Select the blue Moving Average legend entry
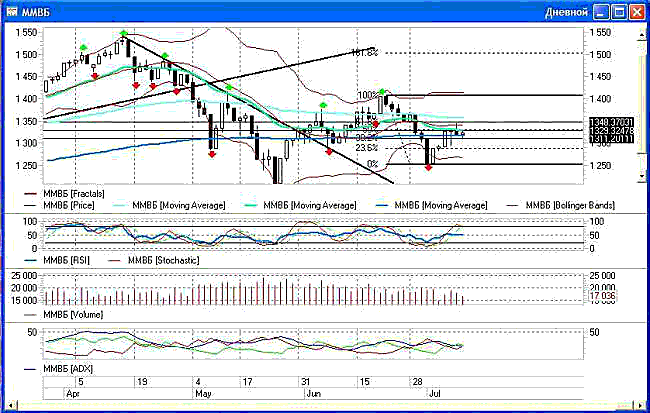The height and width of the screenshot is (413, 650). [x=431, y=205]
